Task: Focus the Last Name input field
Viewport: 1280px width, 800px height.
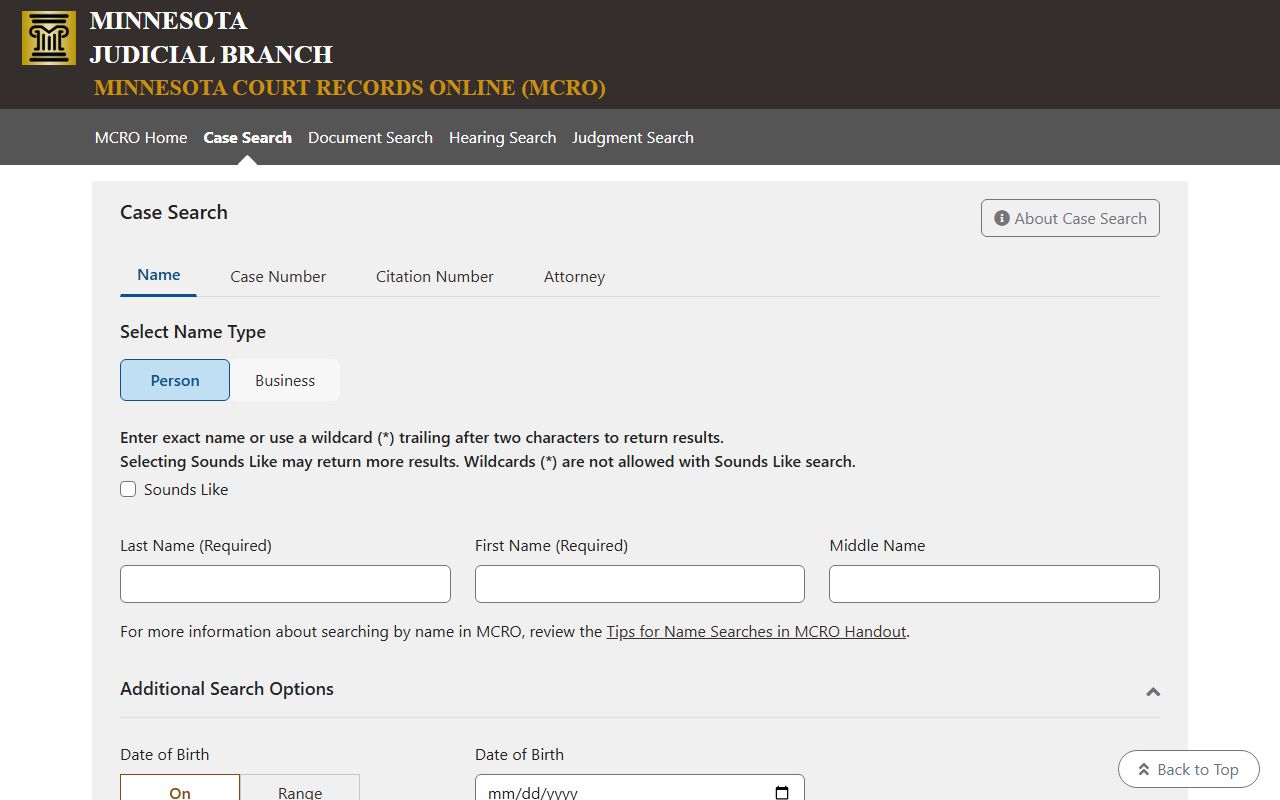Action: click(285, 584)
